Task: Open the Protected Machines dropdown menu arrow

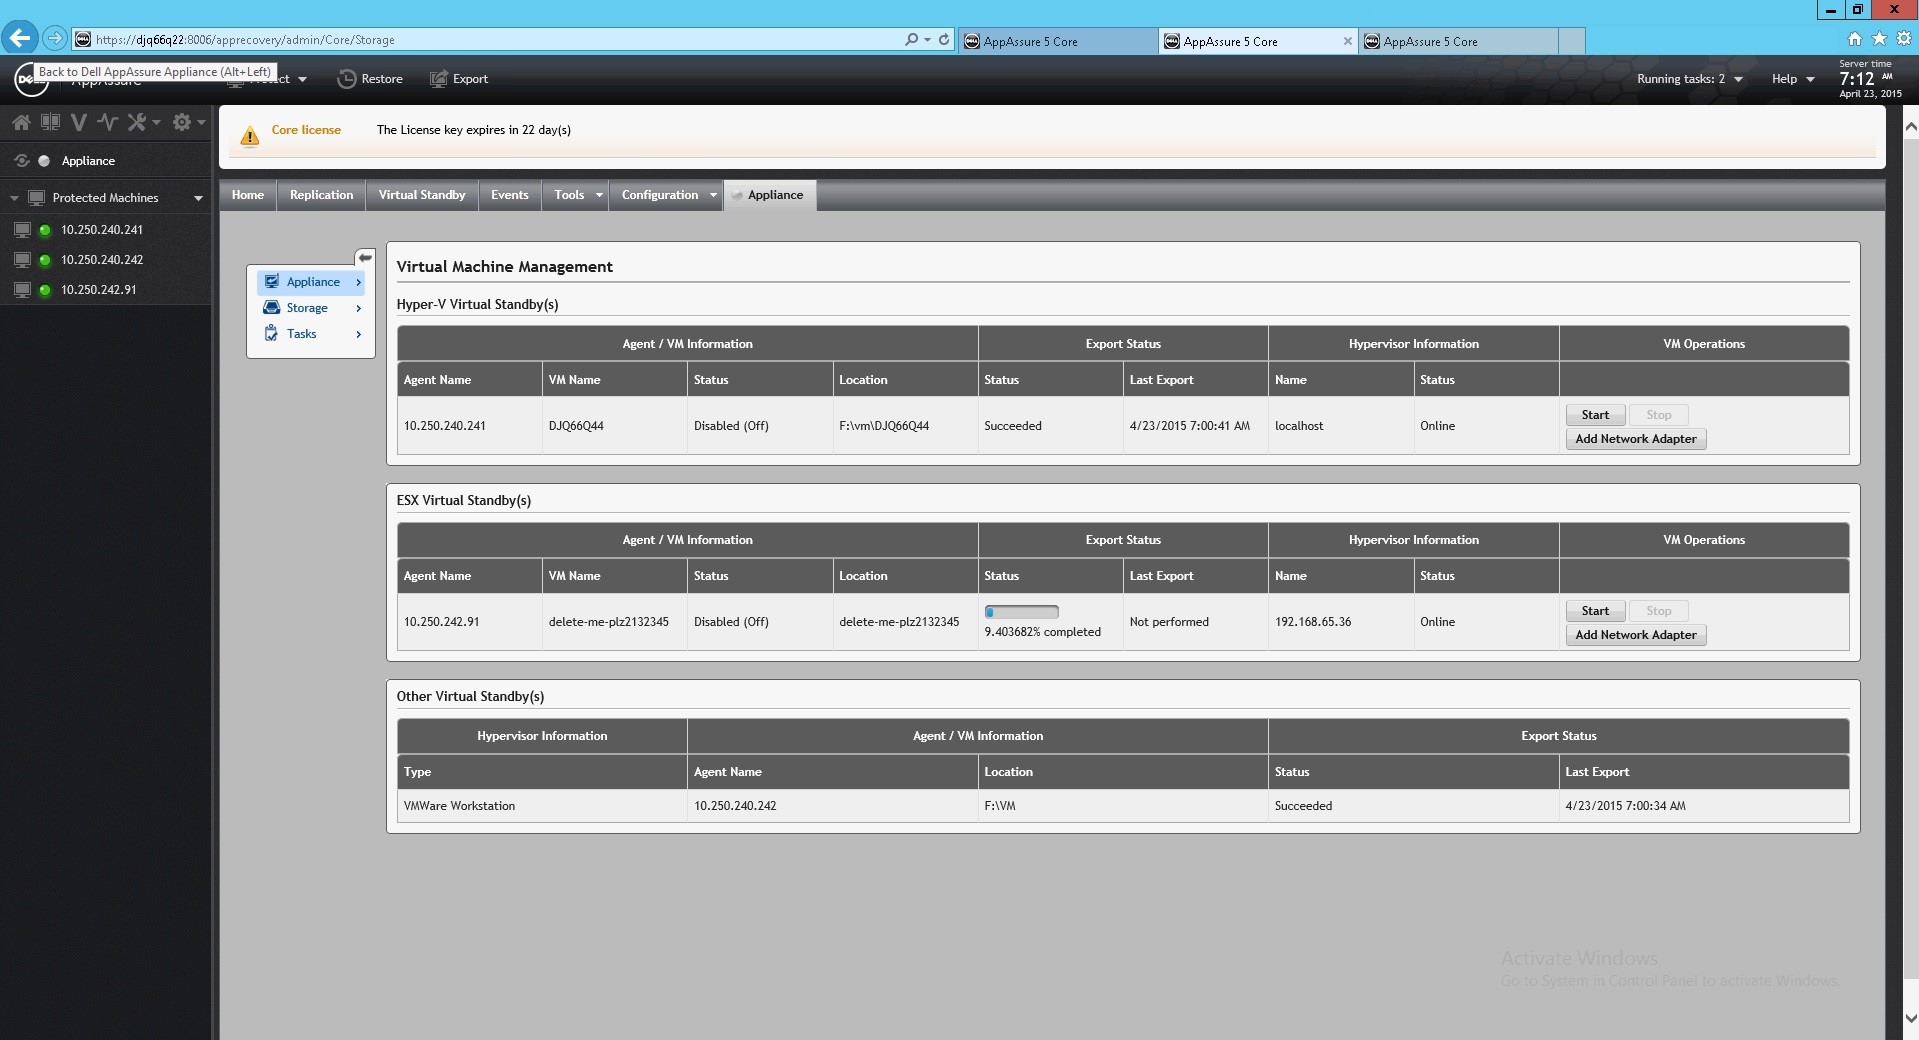Action: tap(198, 198)
